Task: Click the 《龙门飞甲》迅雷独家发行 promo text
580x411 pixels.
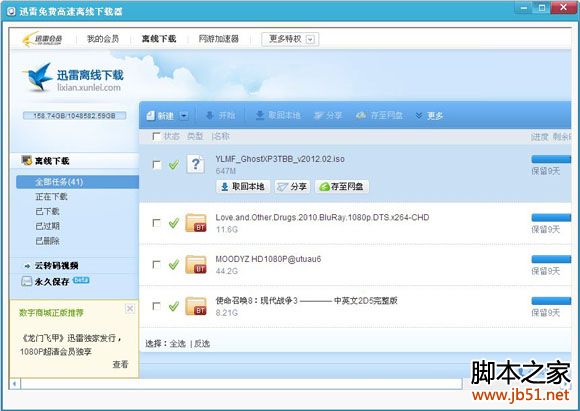Action: click(x=70, y=338)
